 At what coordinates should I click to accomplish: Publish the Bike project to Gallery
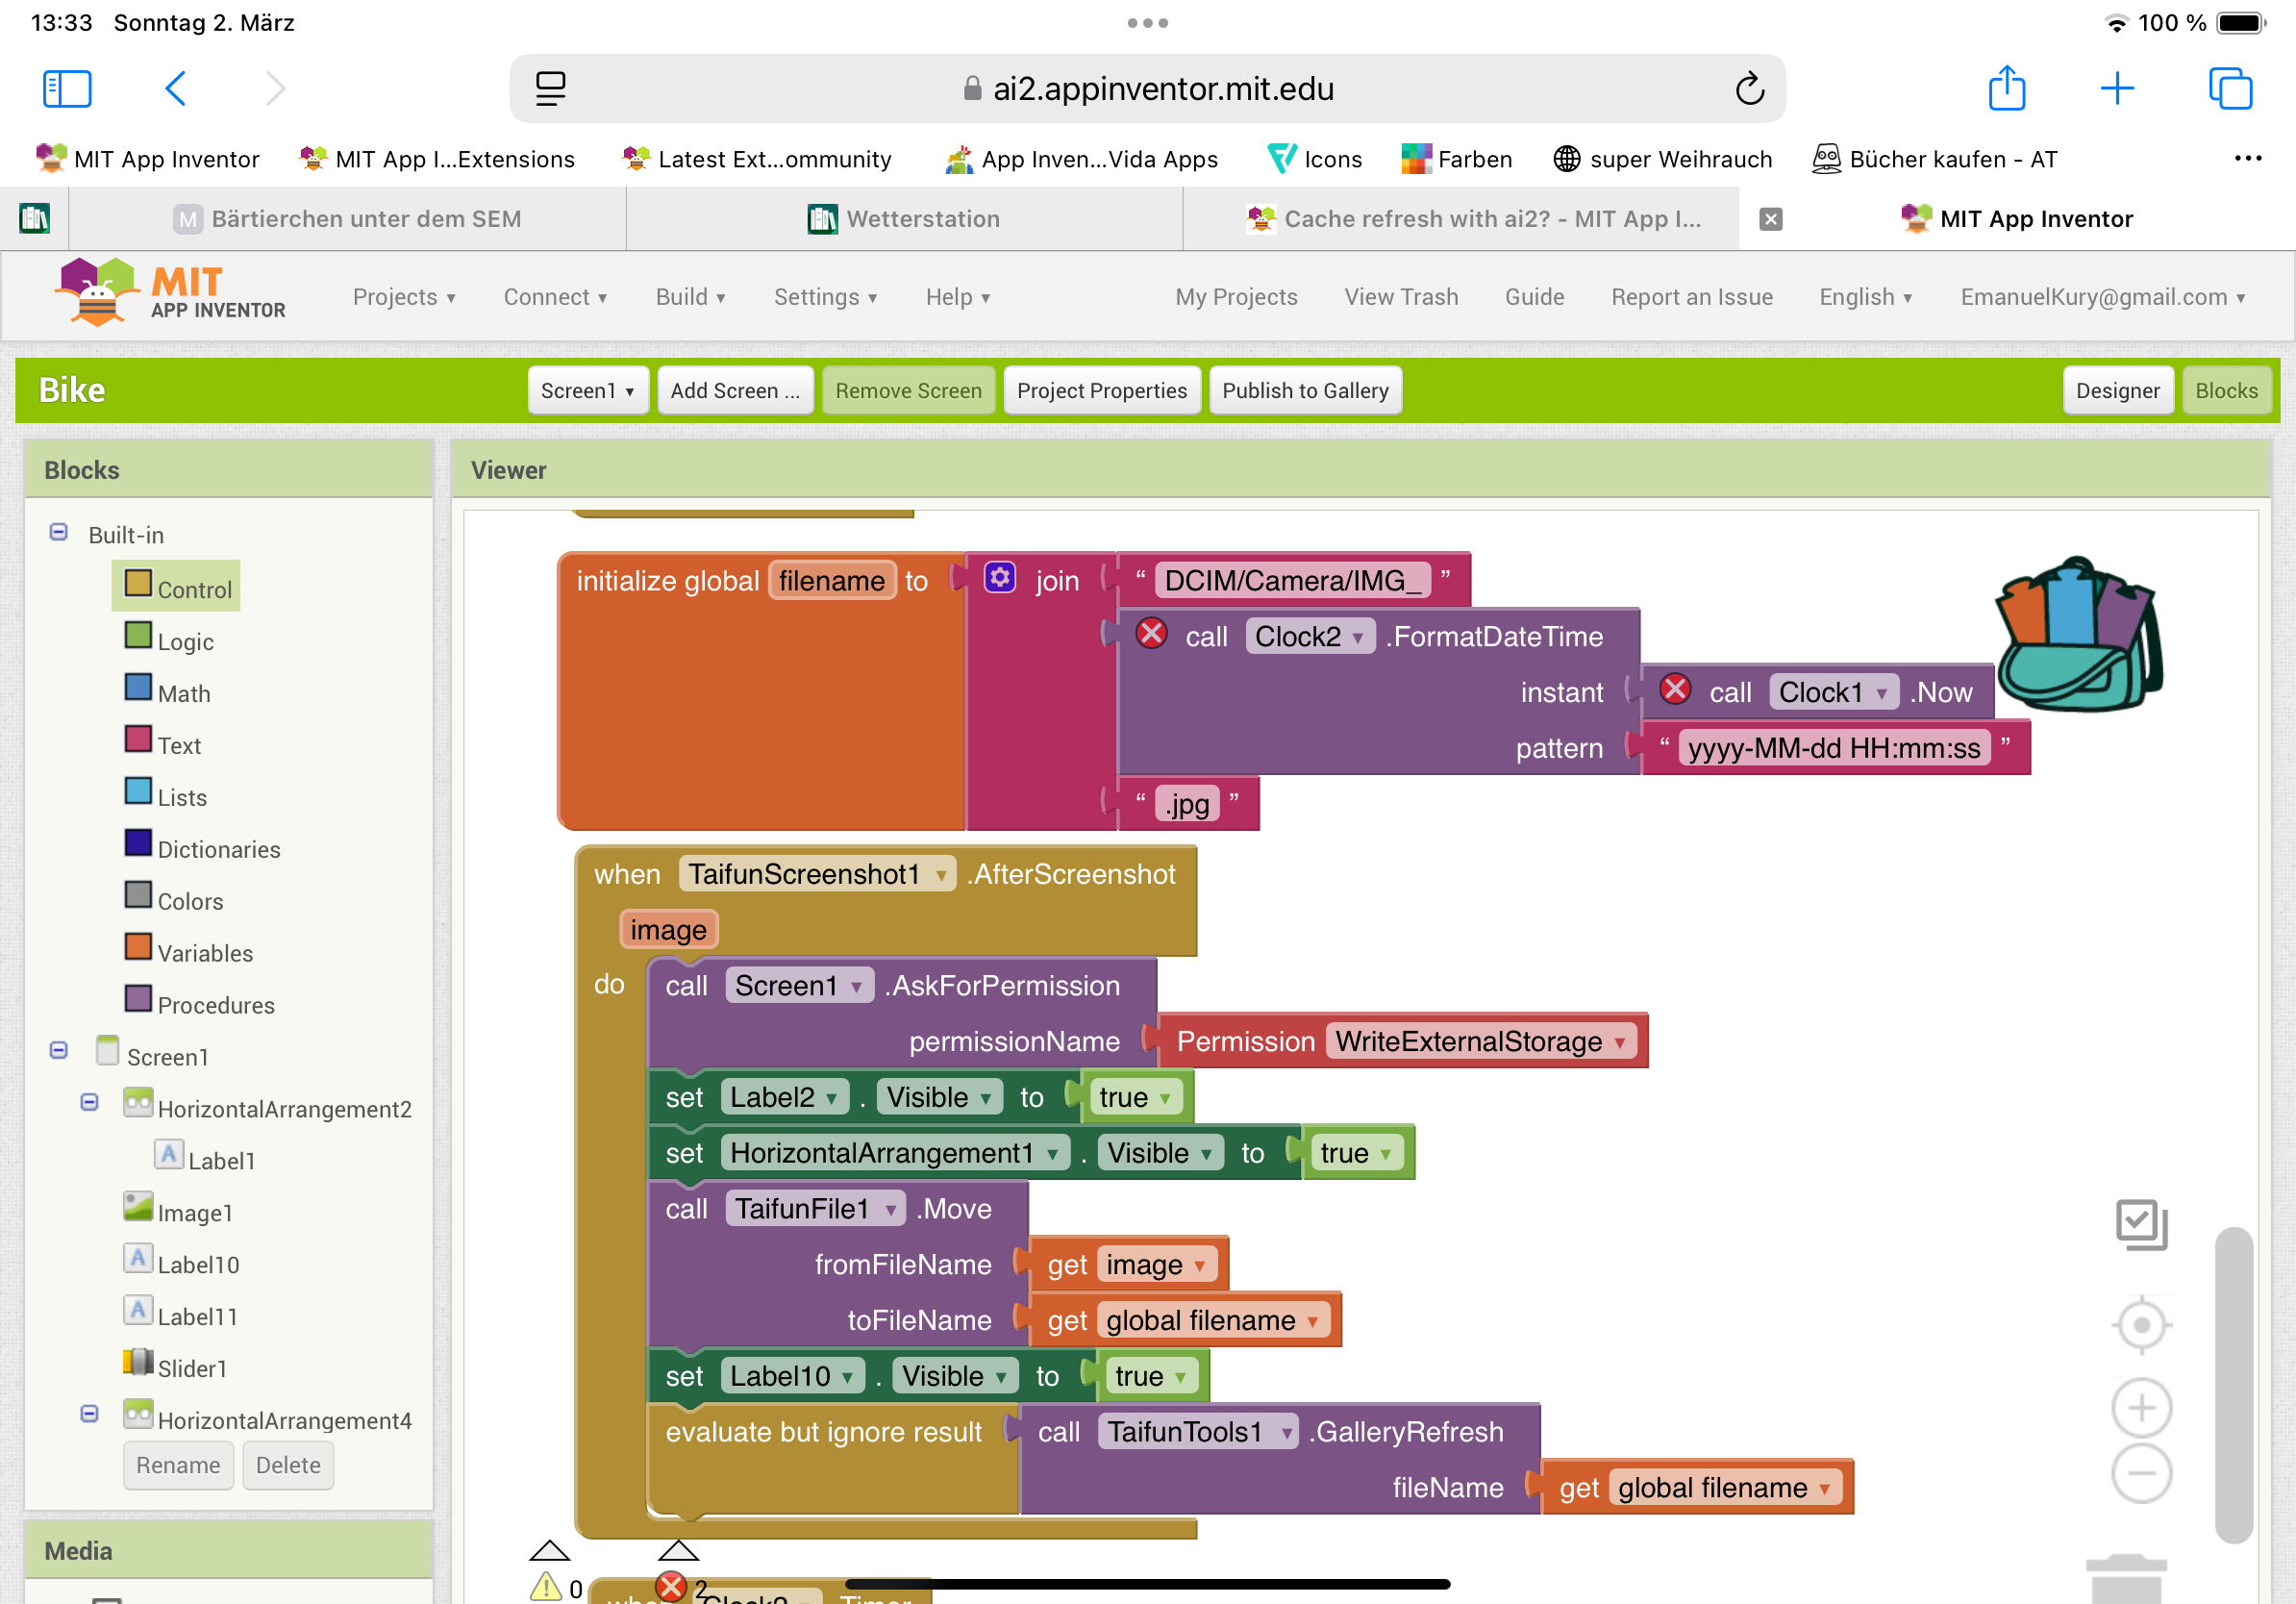tap(1305, 390)
